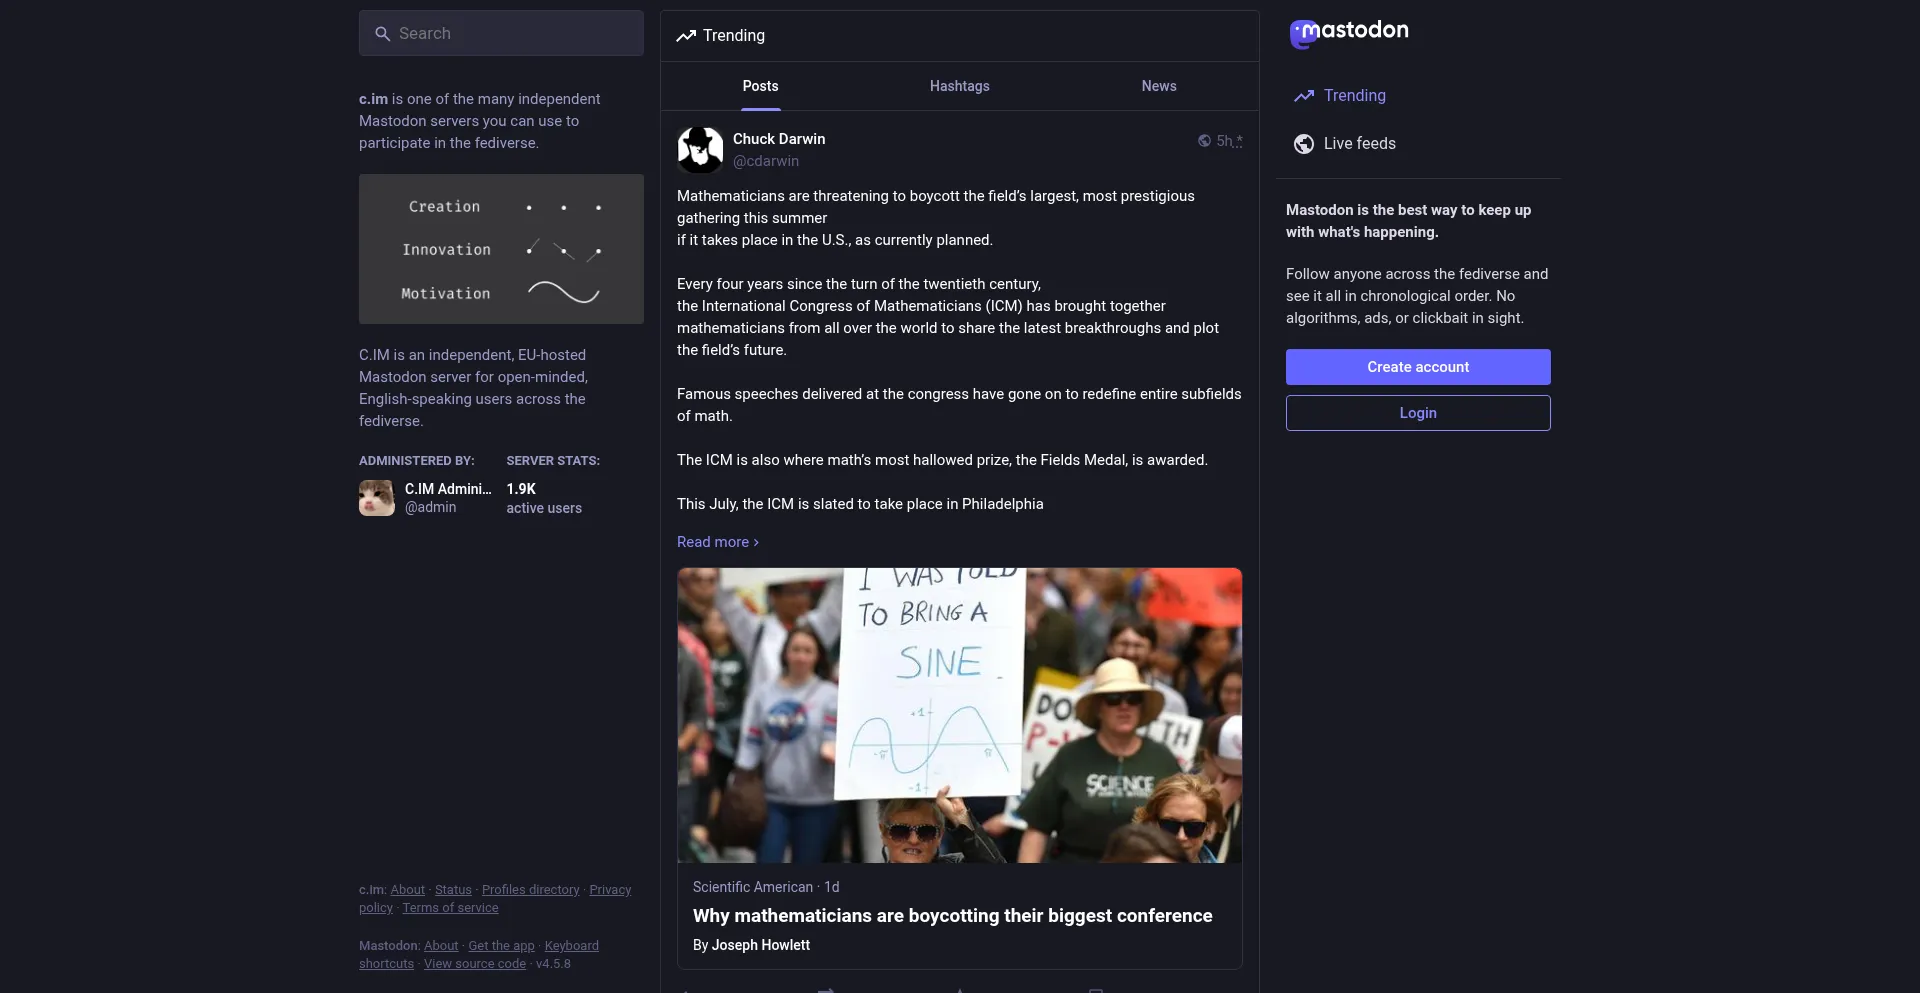Open the Profiles directory link
This screenshot has width=1920, height=993.
click(531, 890)
